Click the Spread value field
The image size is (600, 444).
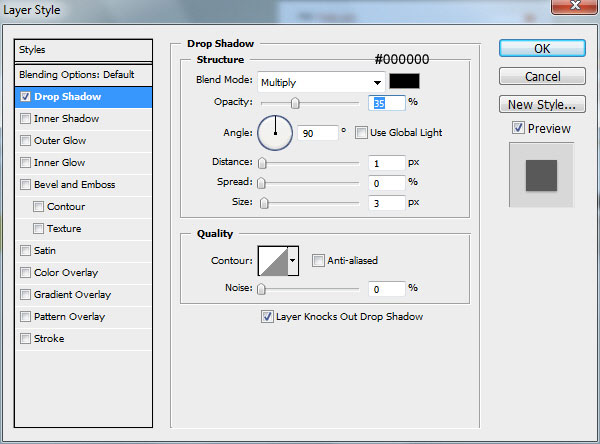coord(386,183)
